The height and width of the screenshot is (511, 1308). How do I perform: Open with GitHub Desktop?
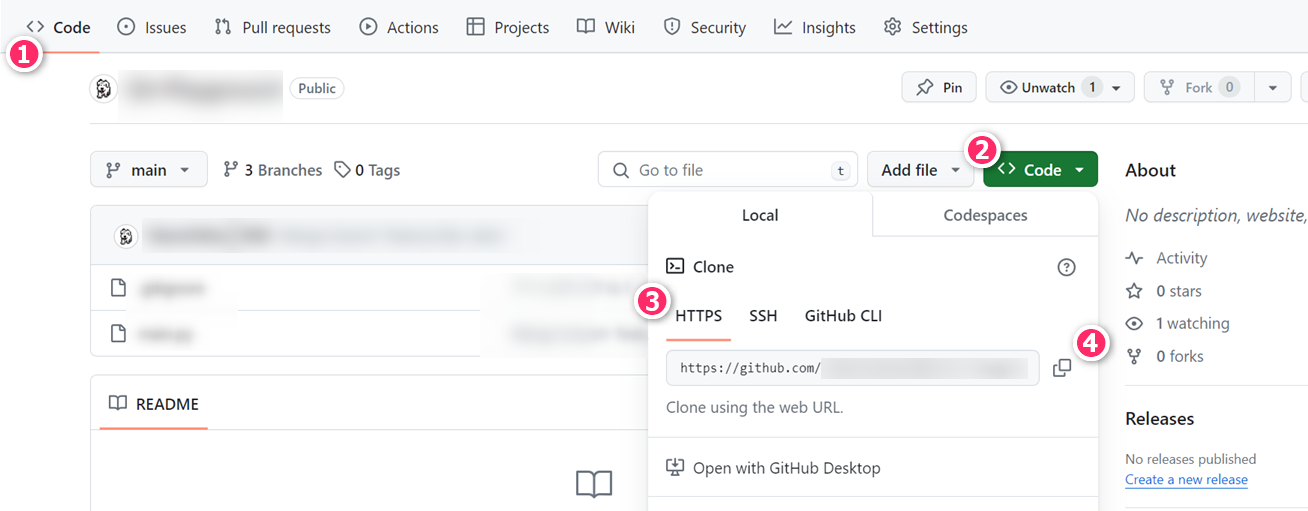(786, 468)
